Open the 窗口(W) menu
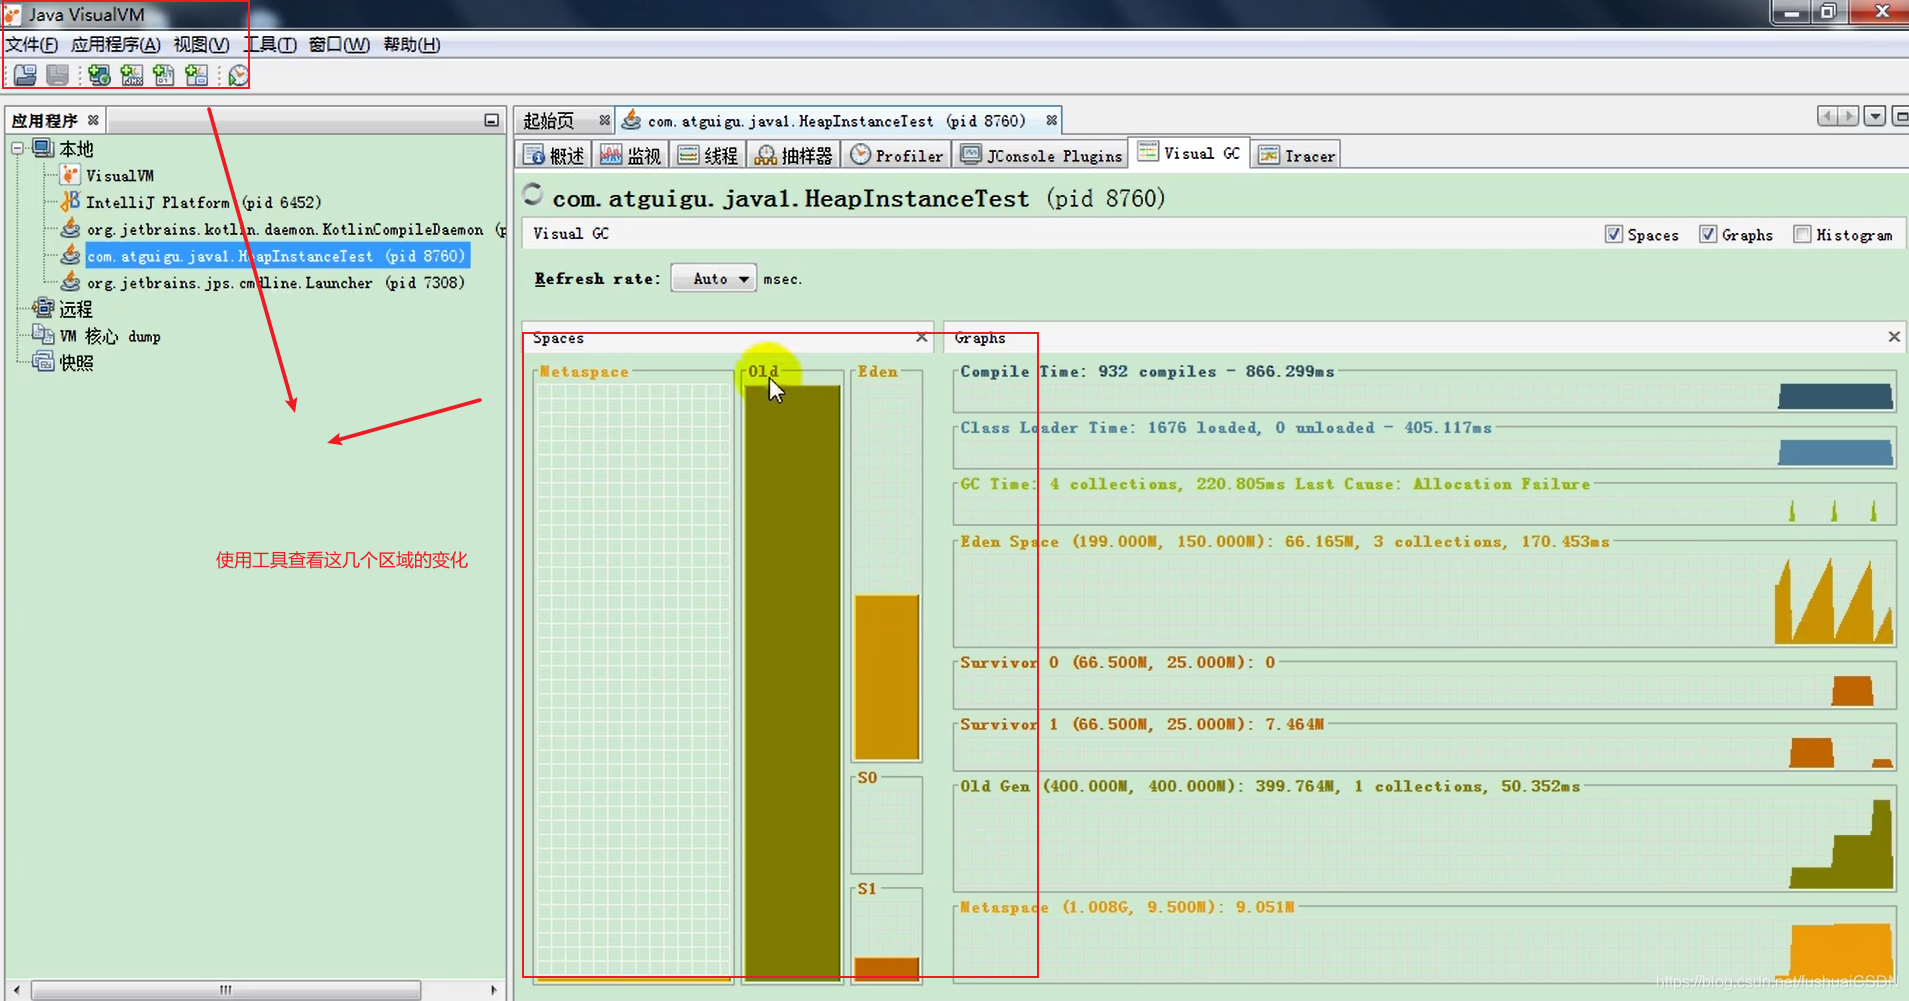 click(x=339, y=44)
